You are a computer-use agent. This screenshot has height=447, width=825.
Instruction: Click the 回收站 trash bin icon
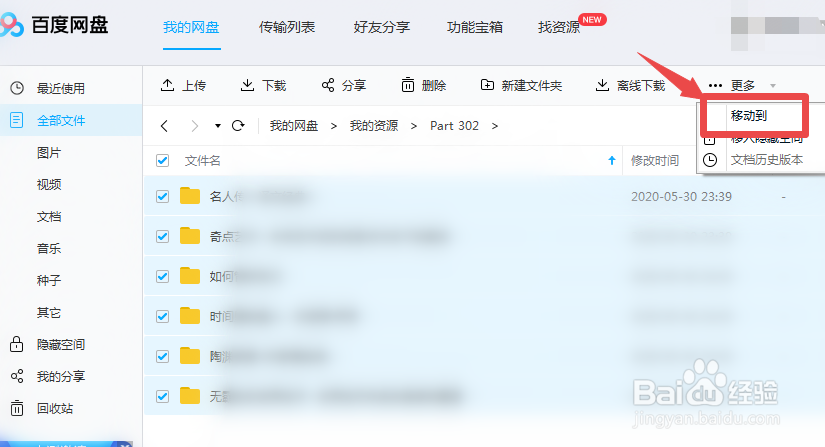17,408
